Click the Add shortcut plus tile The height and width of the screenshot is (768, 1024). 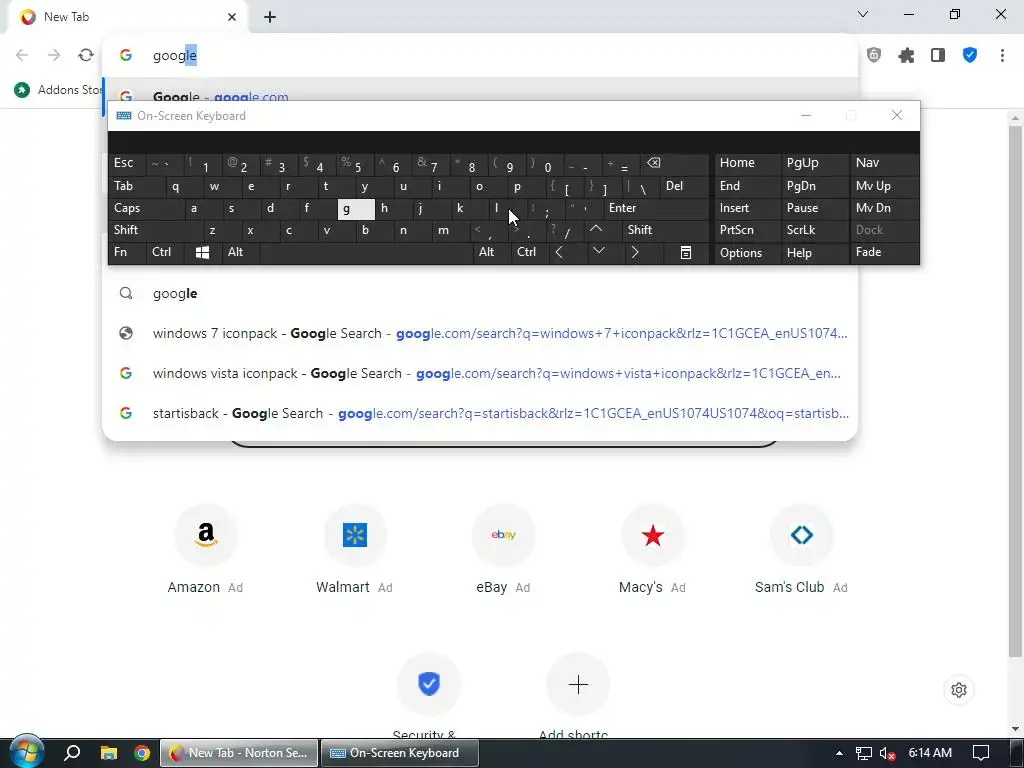pyautogui.click(x=578, y=696)
